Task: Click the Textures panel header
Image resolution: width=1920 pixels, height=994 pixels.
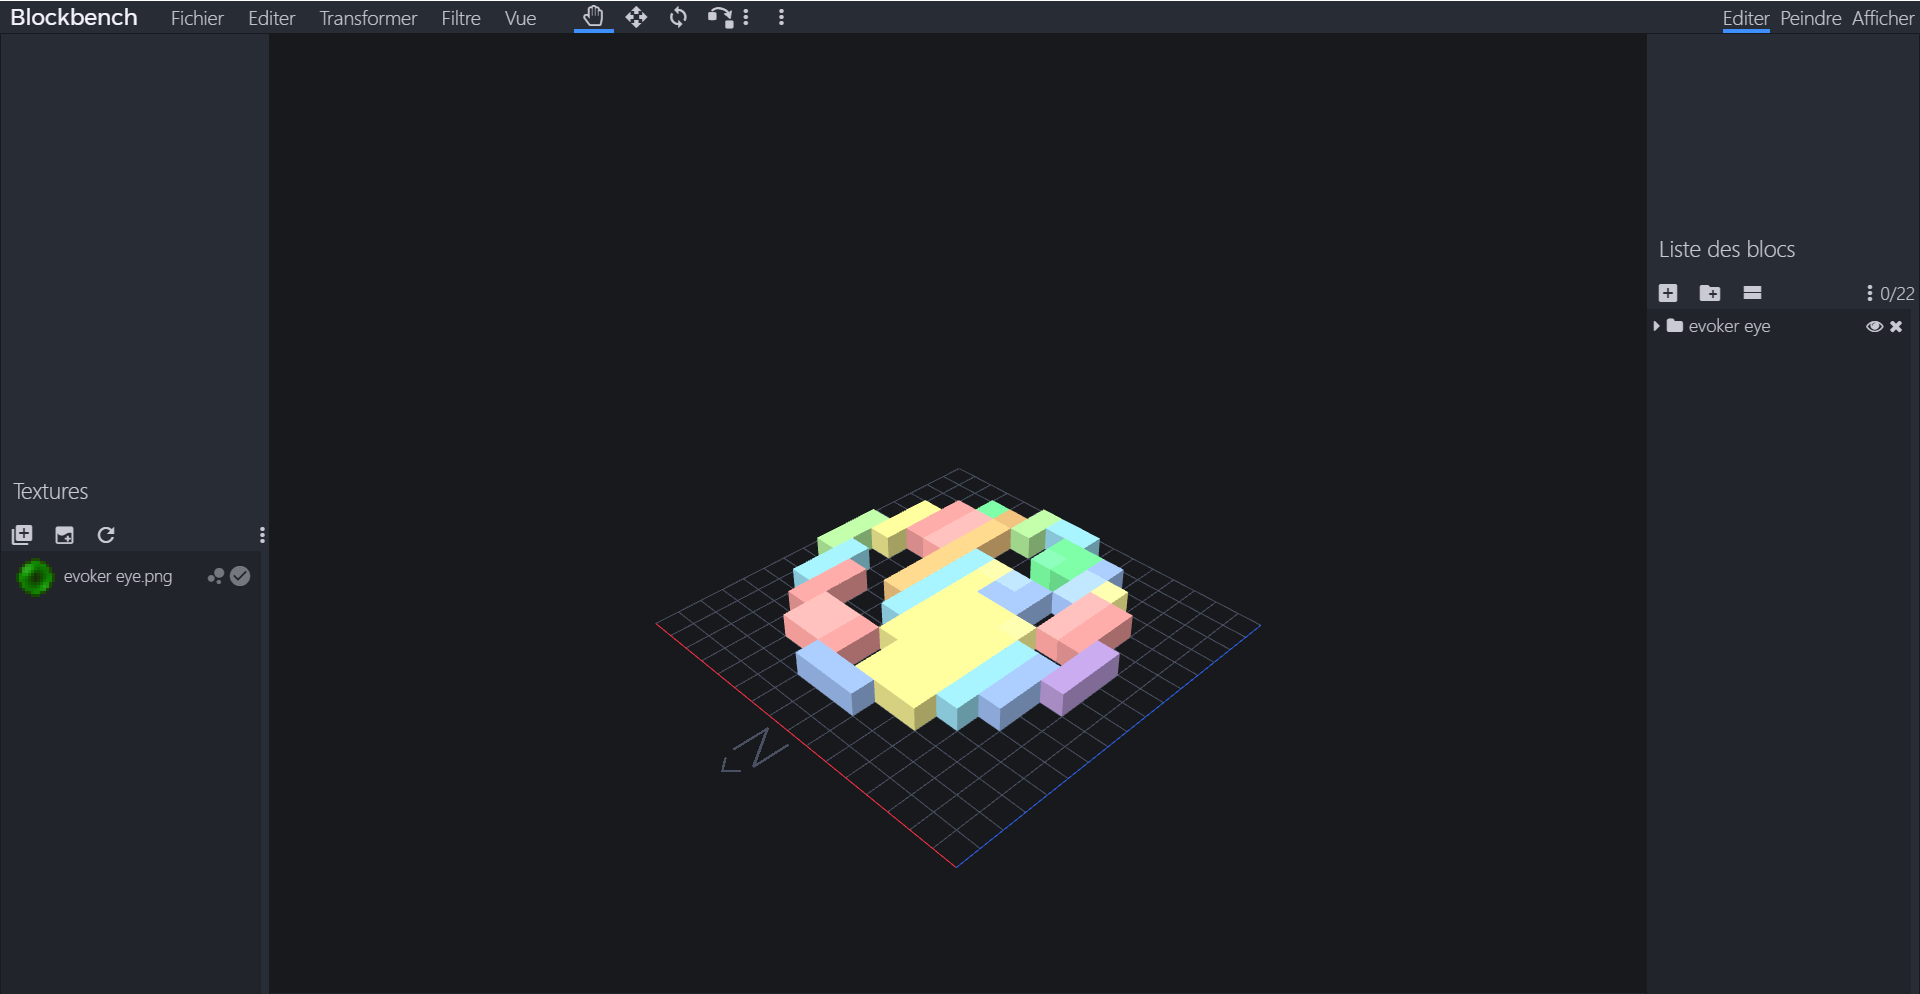Action: click(50, 491)
